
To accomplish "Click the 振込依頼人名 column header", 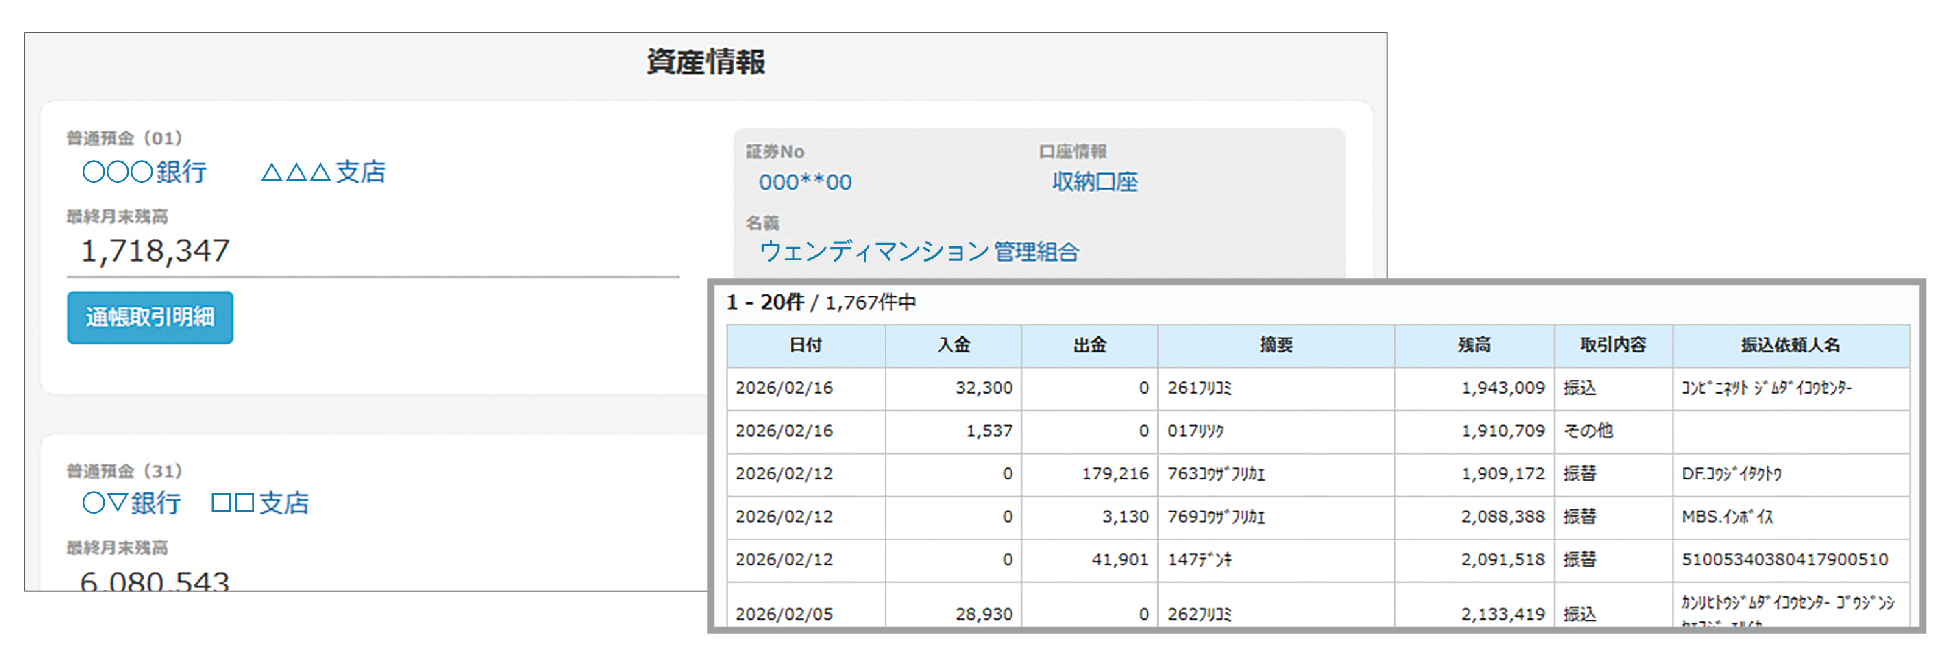I will [1791, 345].
